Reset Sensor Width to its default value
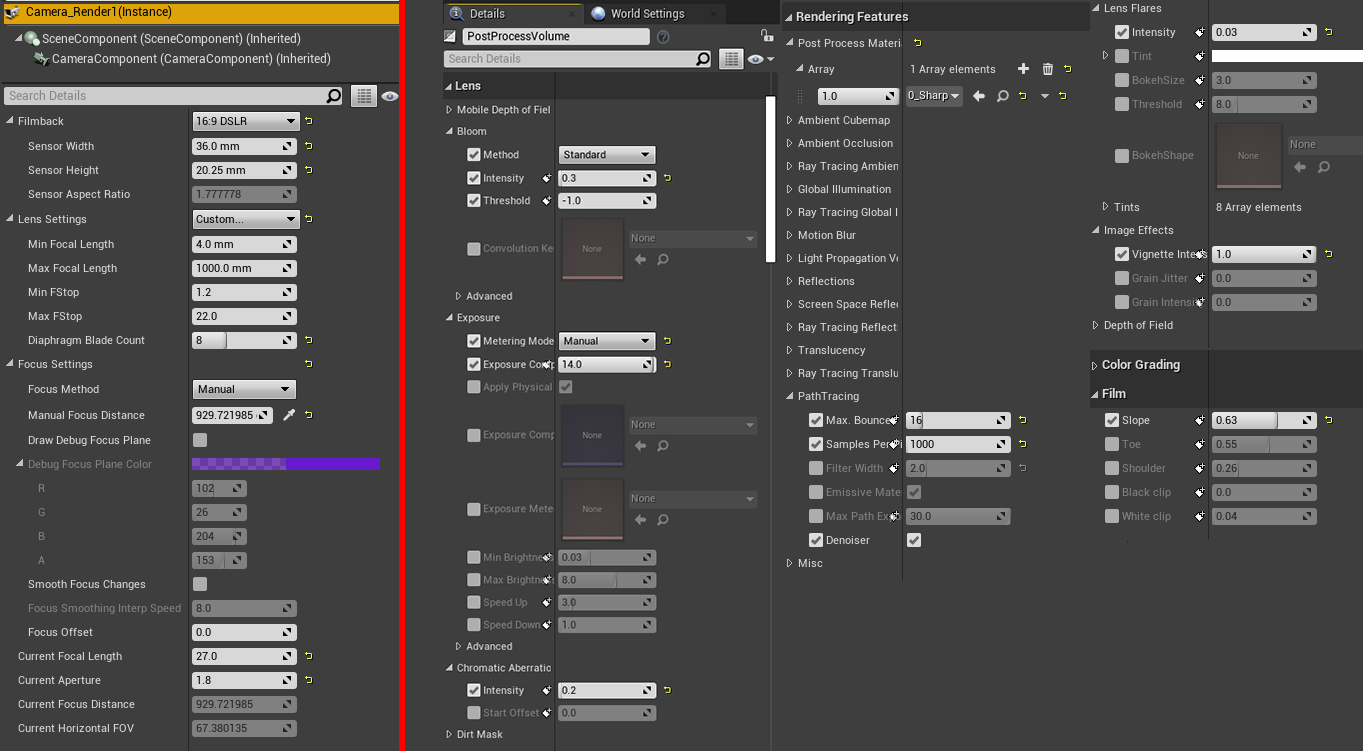Viewport: 1363px width, 751px height. coord(308,146)
